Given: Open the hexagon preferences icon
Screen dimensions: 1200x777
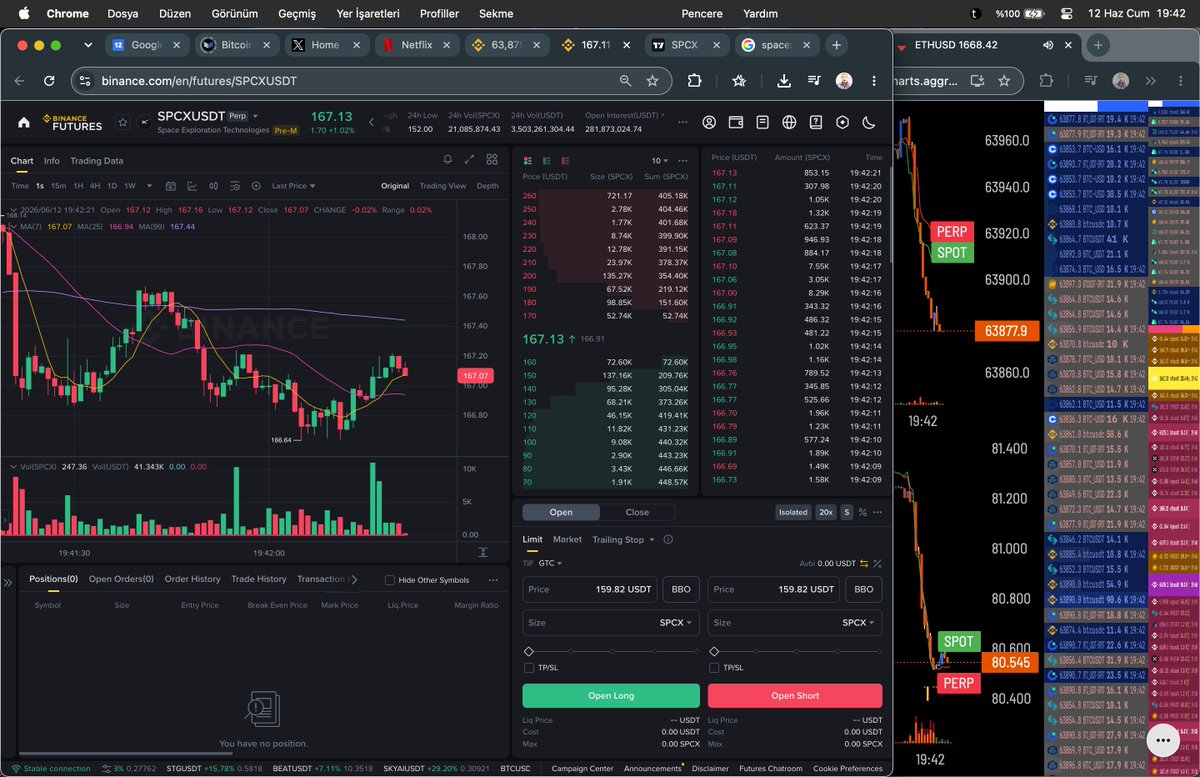Looking at the screenshot, I should tap(842, 122).
